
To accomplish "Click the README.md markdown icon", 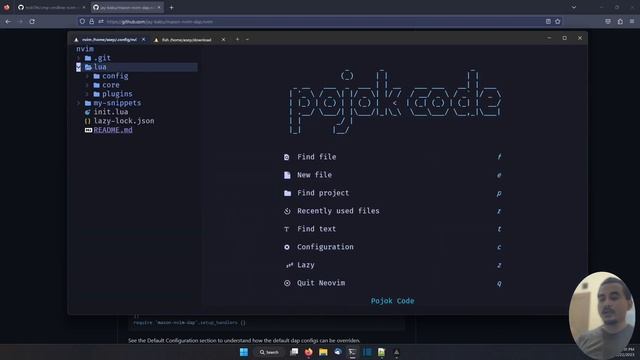I will point(88,130).
